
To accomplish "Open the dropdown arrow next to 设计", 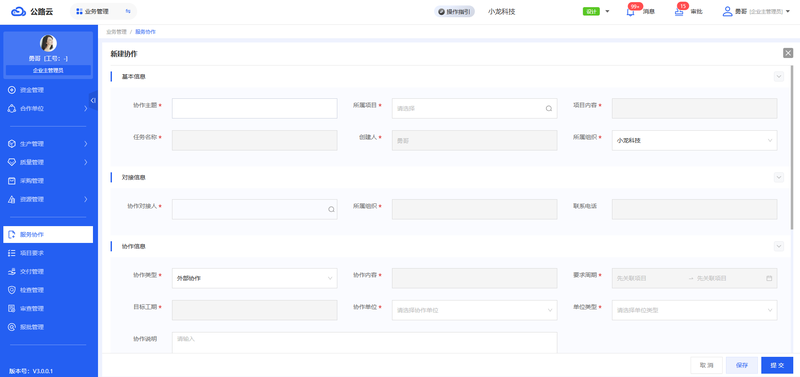I will (x=607, y=12).
